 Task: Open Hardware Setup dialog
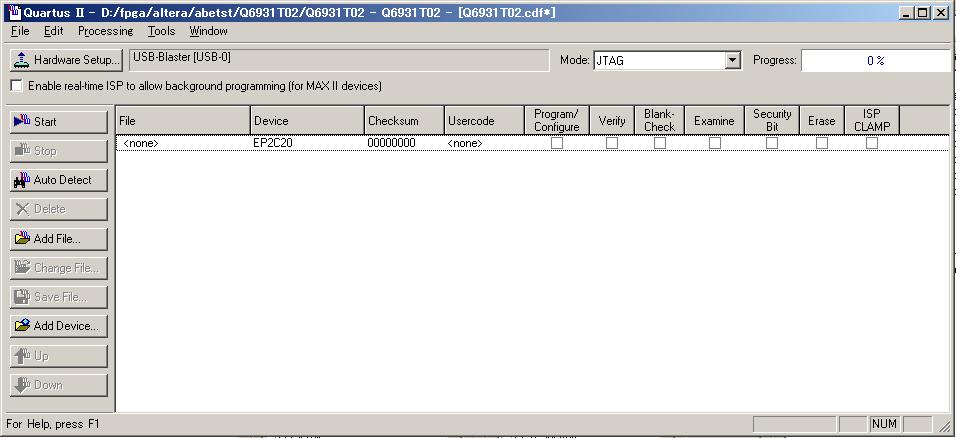coord(66,60)
